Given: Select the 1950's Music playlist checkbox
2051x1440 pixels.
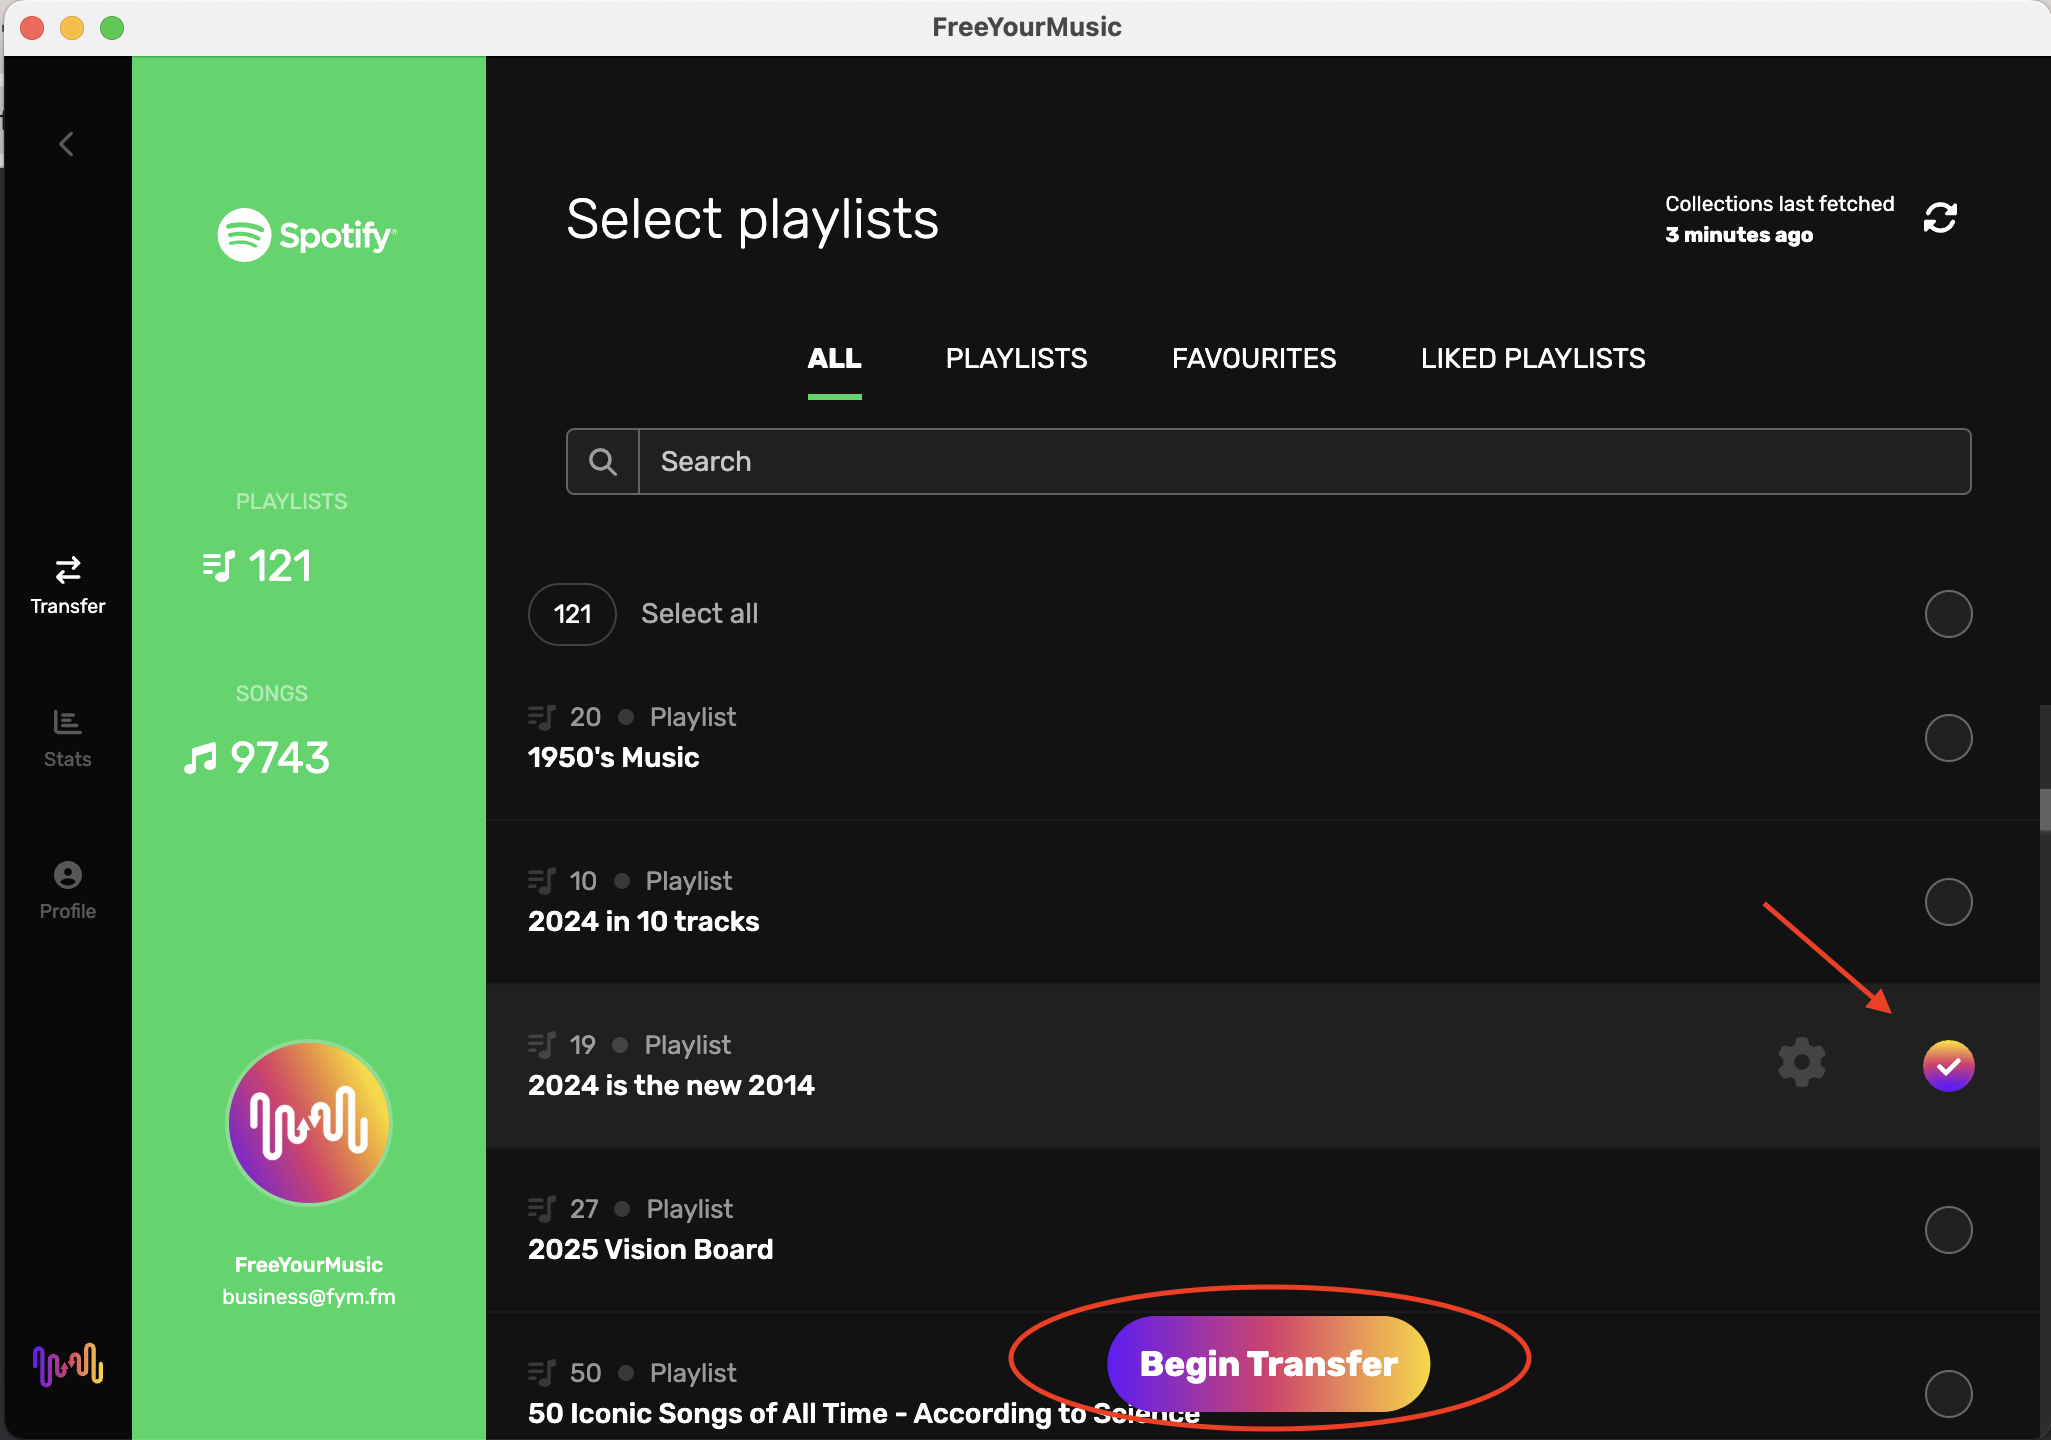Looking at the screenshot, I should [1947, 738].
